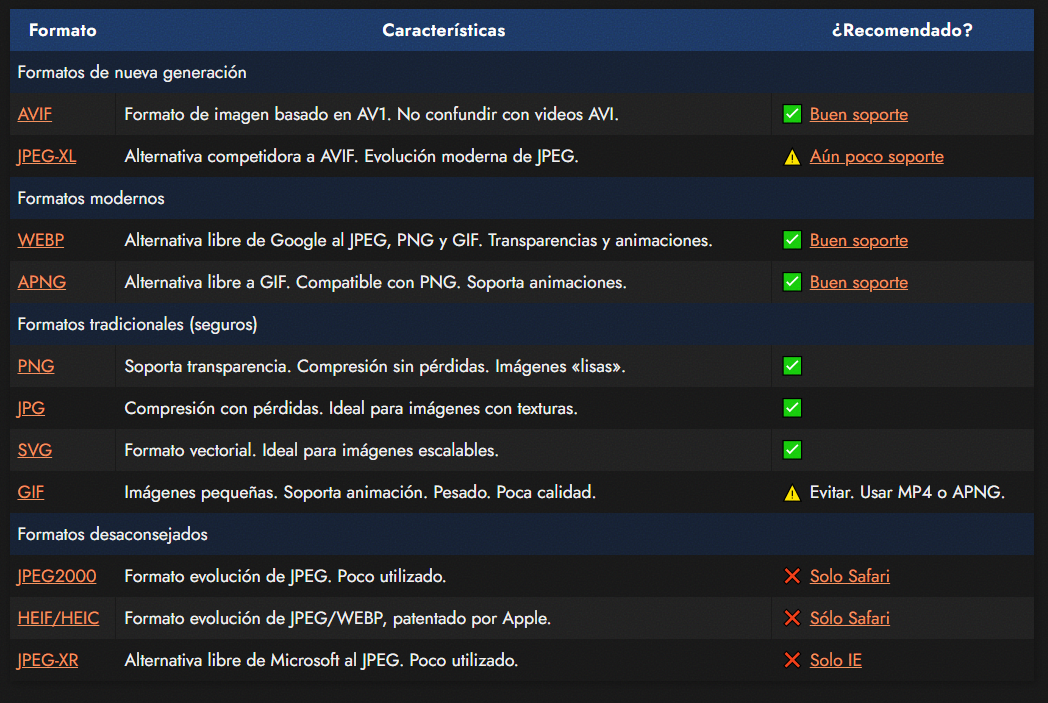Viewport: 1048px width, 703px height.
Task: Follow the WEBP format link
Action: (41, 240)
